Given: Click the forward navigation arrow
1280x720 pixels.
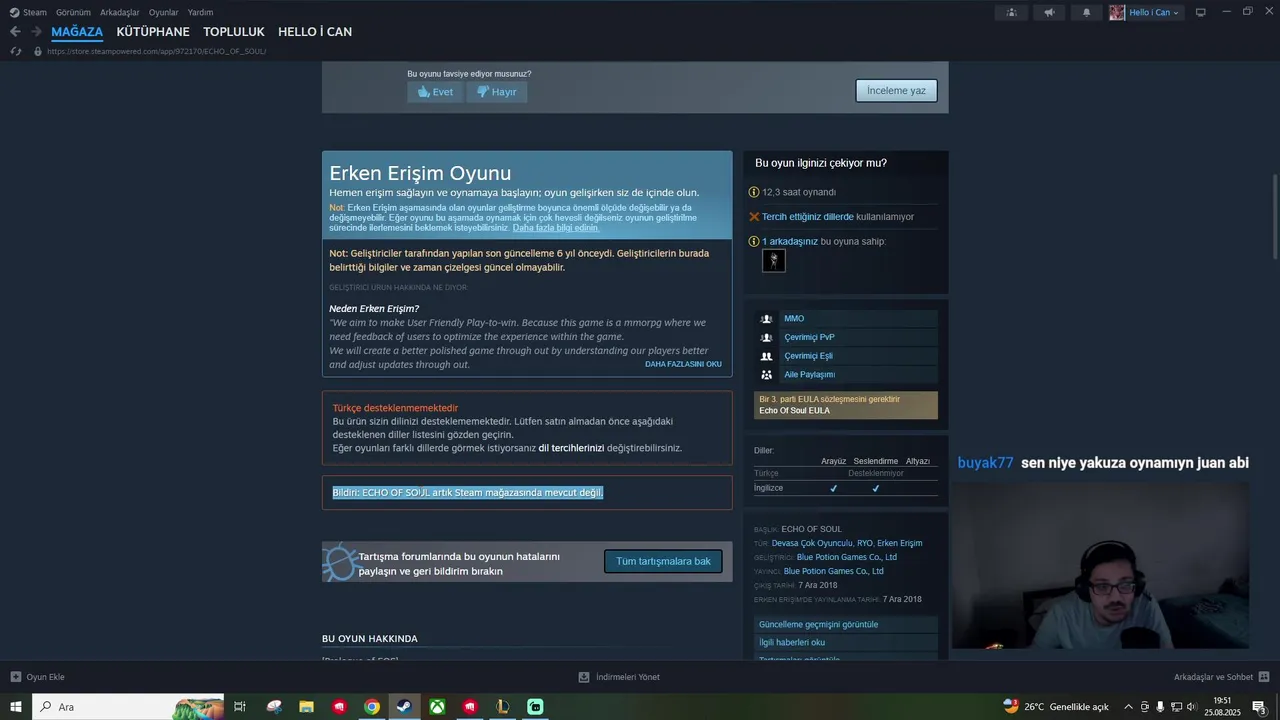Looking at the screenshot, I should (x=37, y=32).
